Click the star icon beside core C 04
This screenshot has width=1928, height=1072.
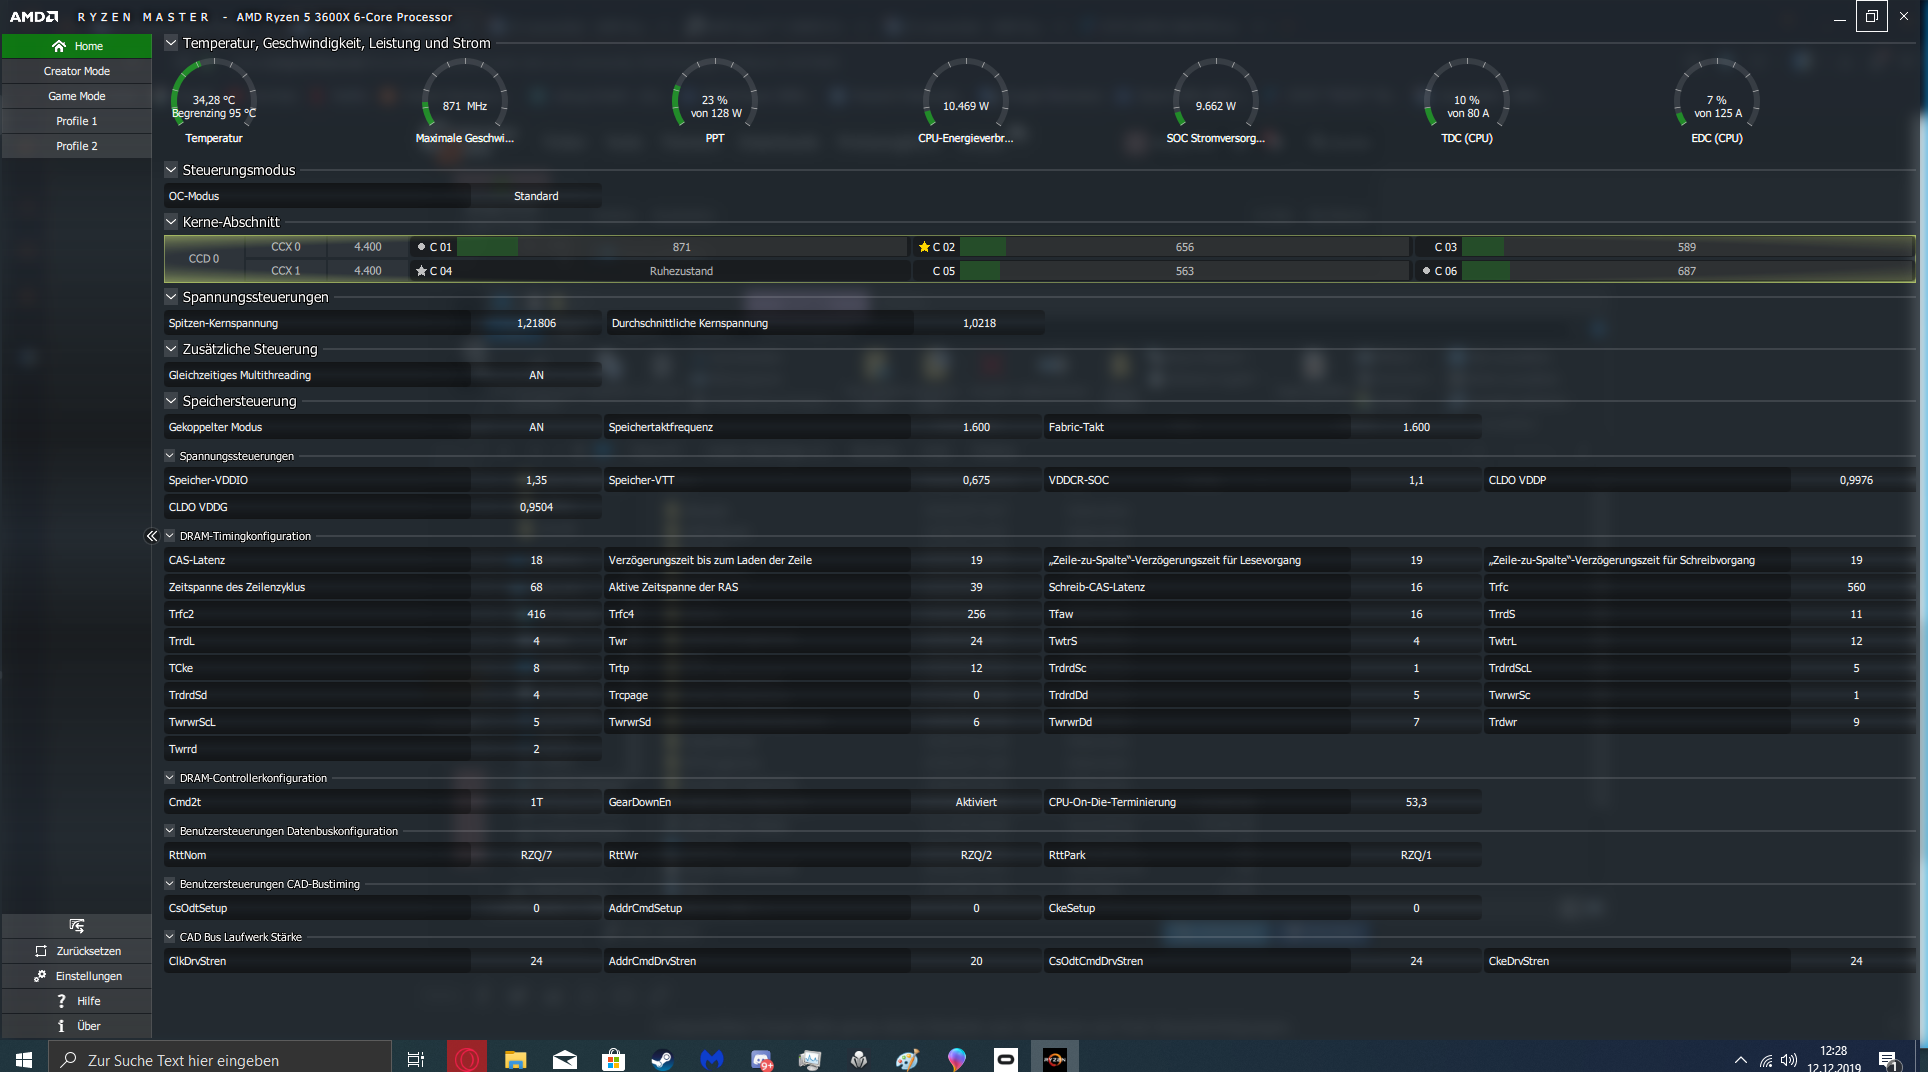click(x=421, y=271)
